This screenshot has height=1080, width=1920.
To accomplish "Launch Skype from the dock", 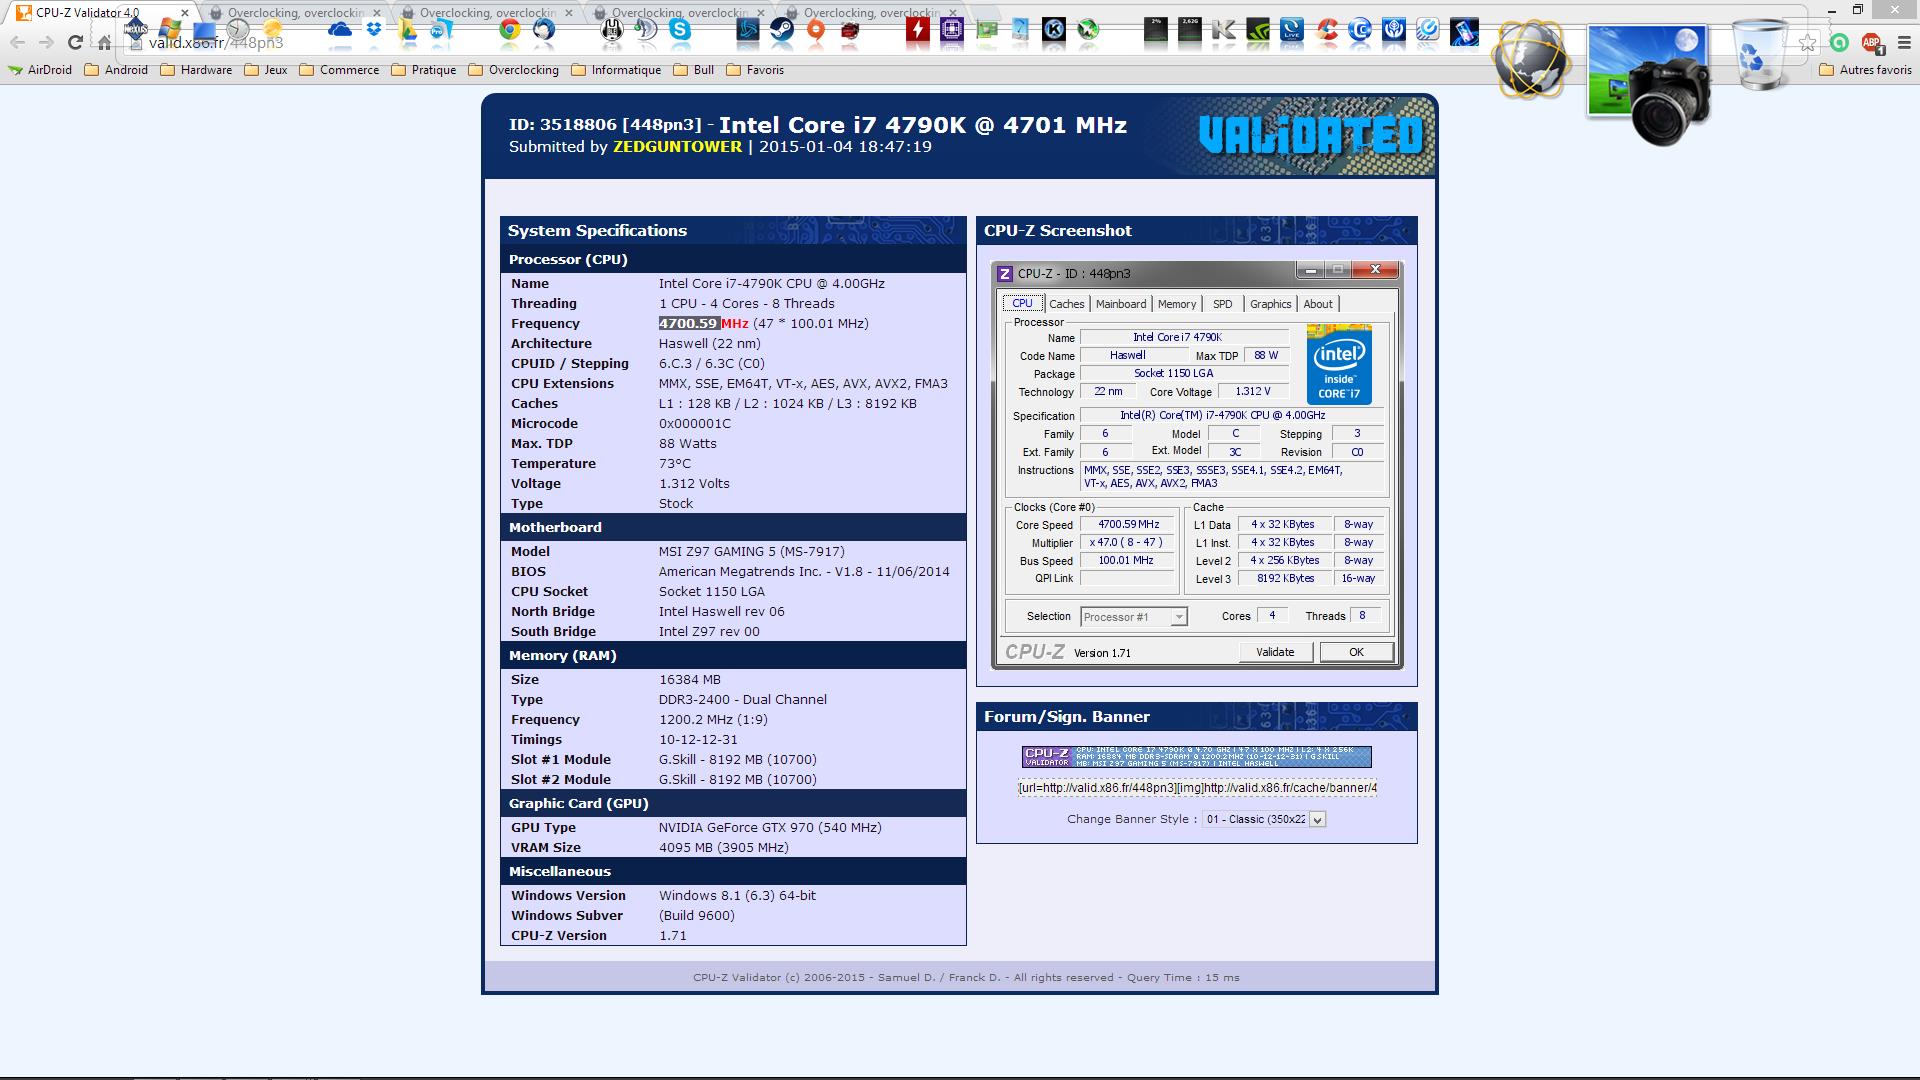I will click(680, 29).
